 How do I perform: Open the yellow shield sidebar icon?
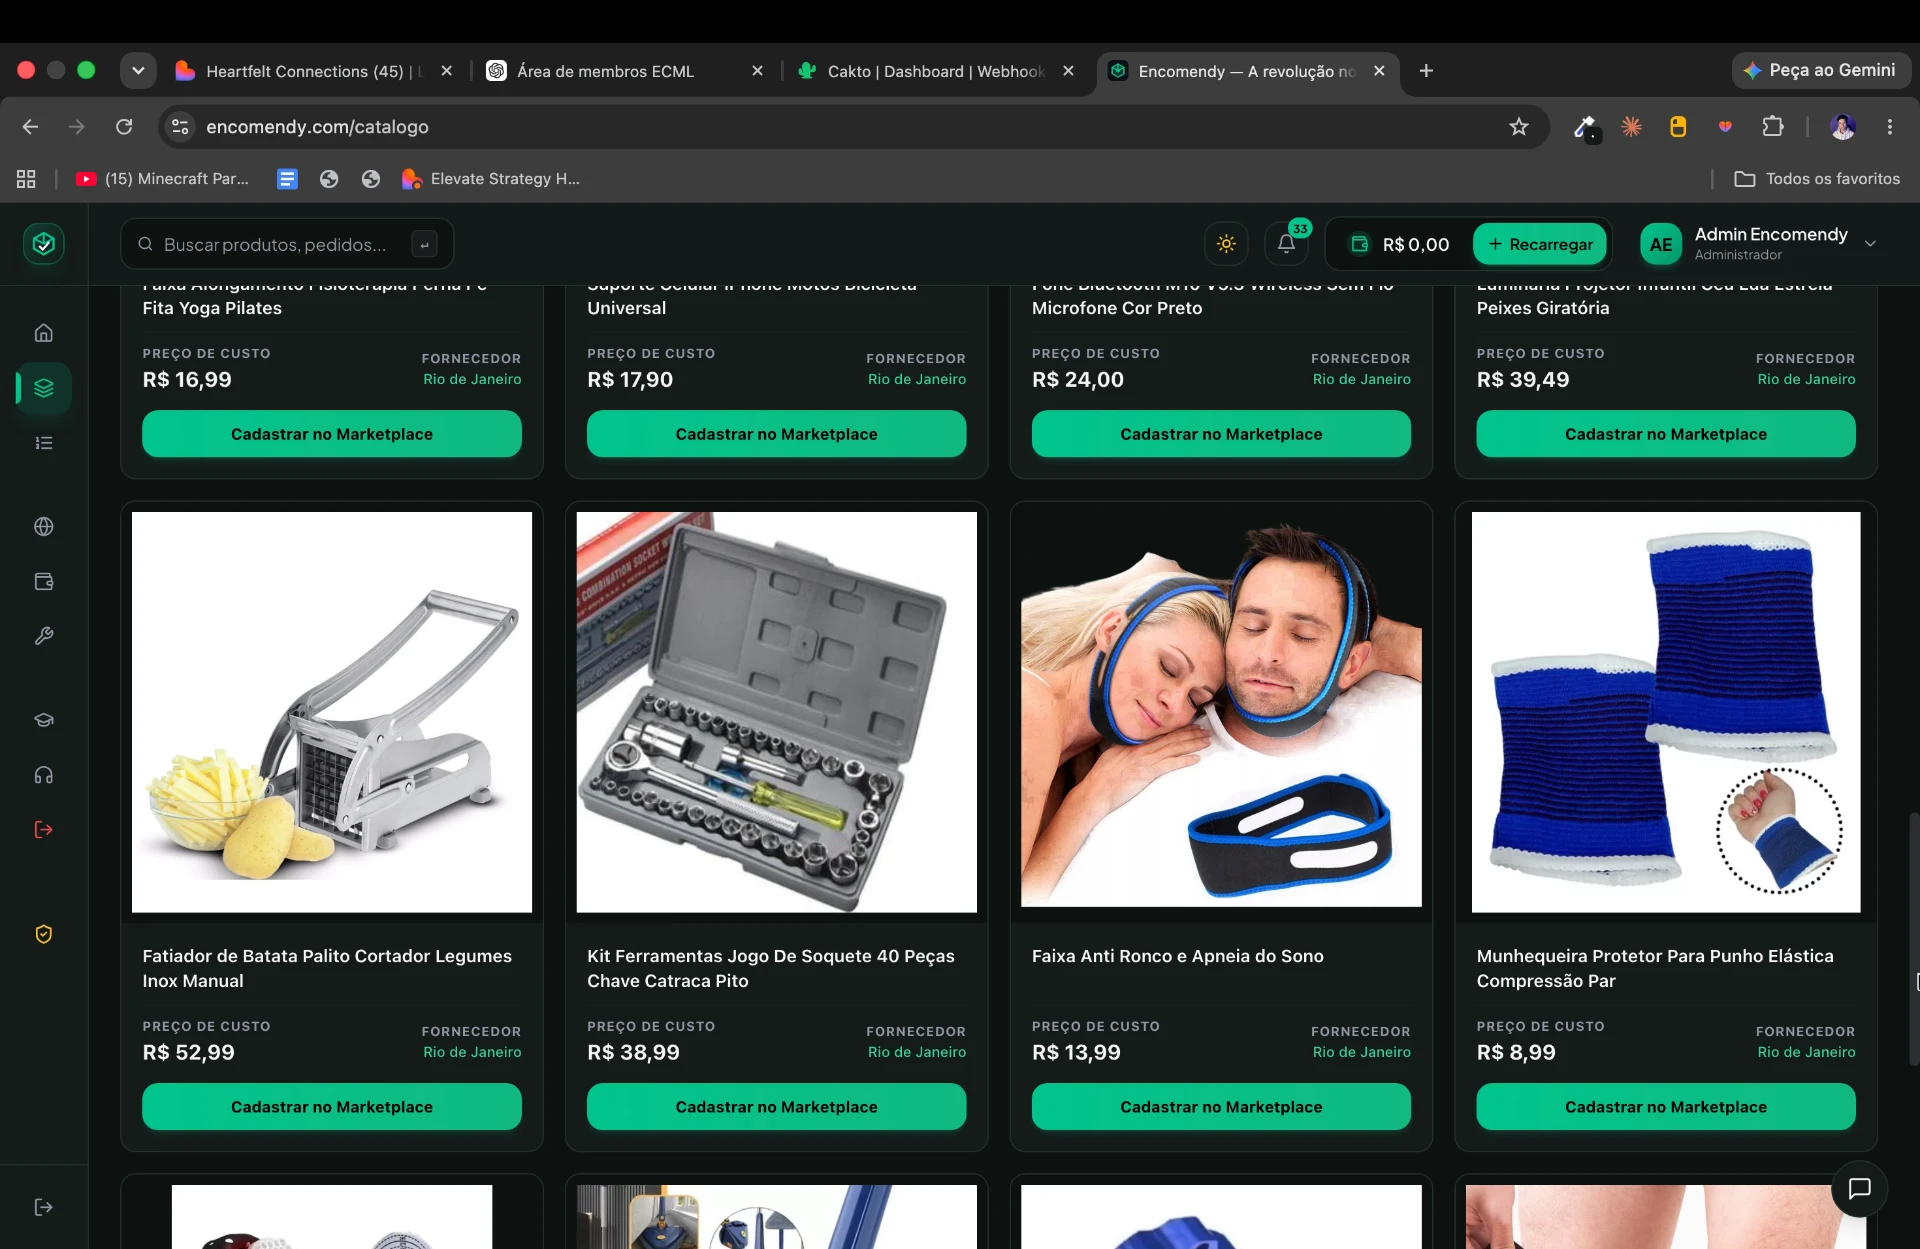pyautogui.click(x=44, y=934)
